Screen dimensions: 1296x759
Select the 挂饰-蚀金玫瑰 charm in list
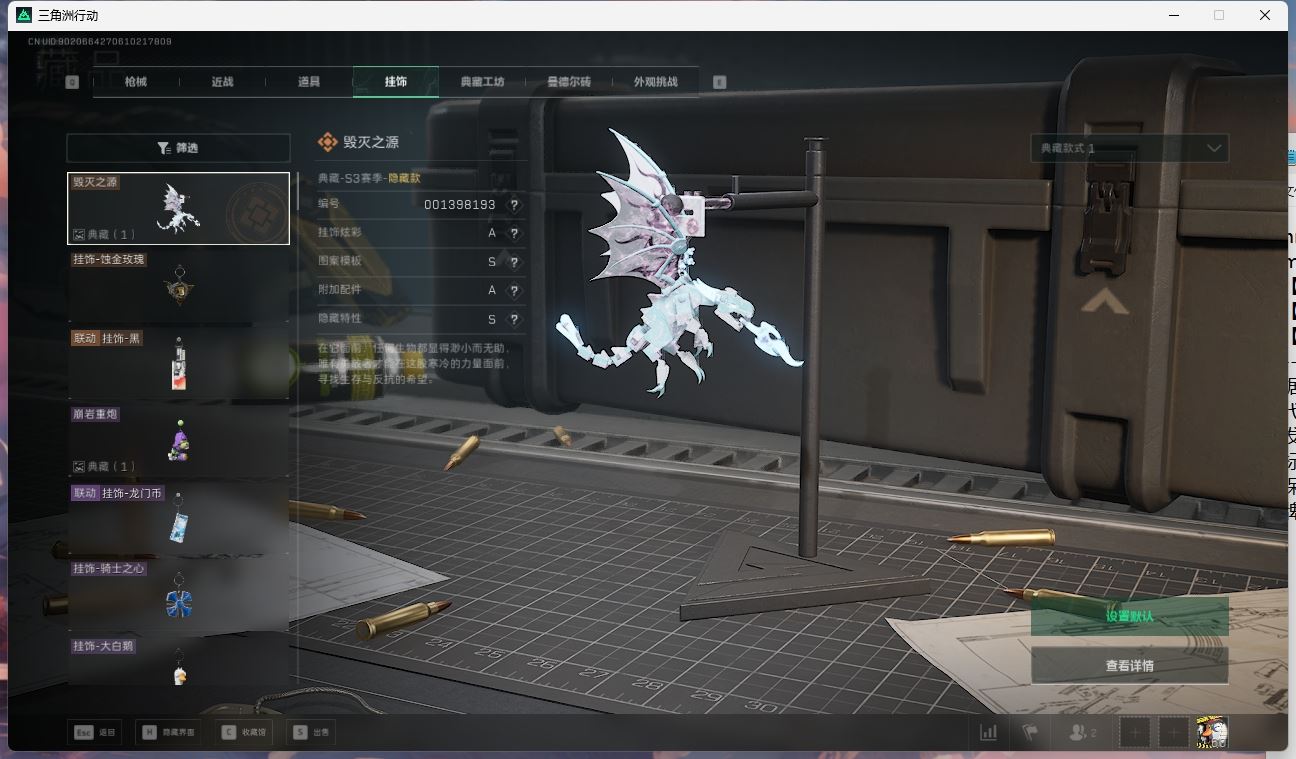click(x=178, y=286)
